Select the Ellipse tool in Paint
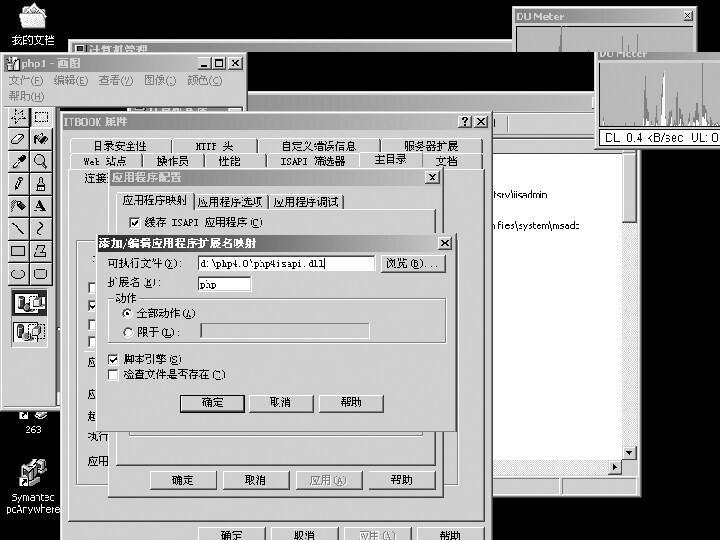This screenshot has height=540, width=720. 18,274
